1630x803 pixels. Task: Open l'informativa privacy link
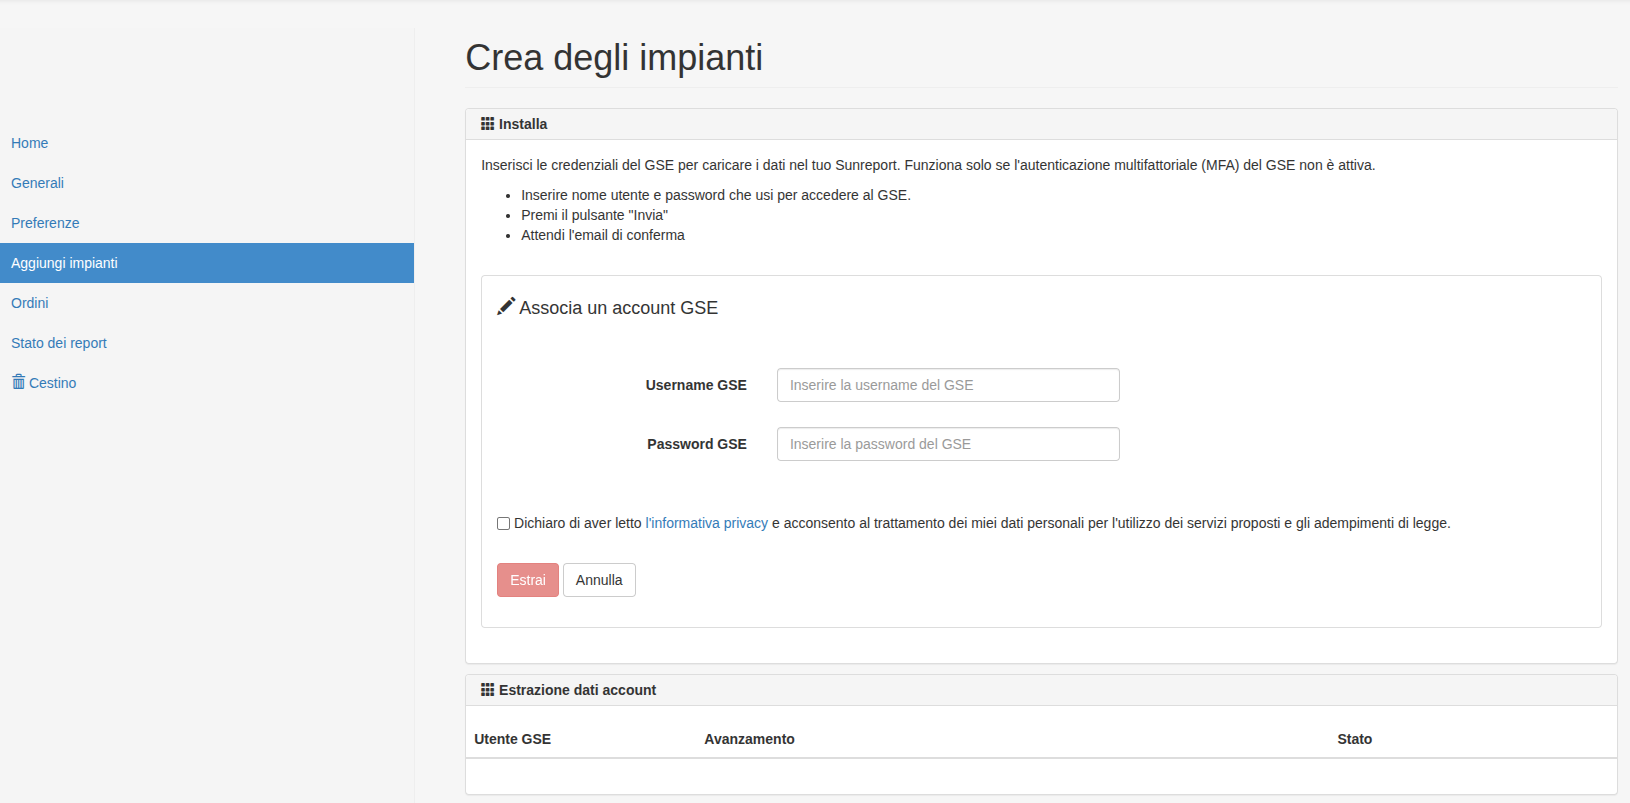pyautogui.click(x=707, y=523)
